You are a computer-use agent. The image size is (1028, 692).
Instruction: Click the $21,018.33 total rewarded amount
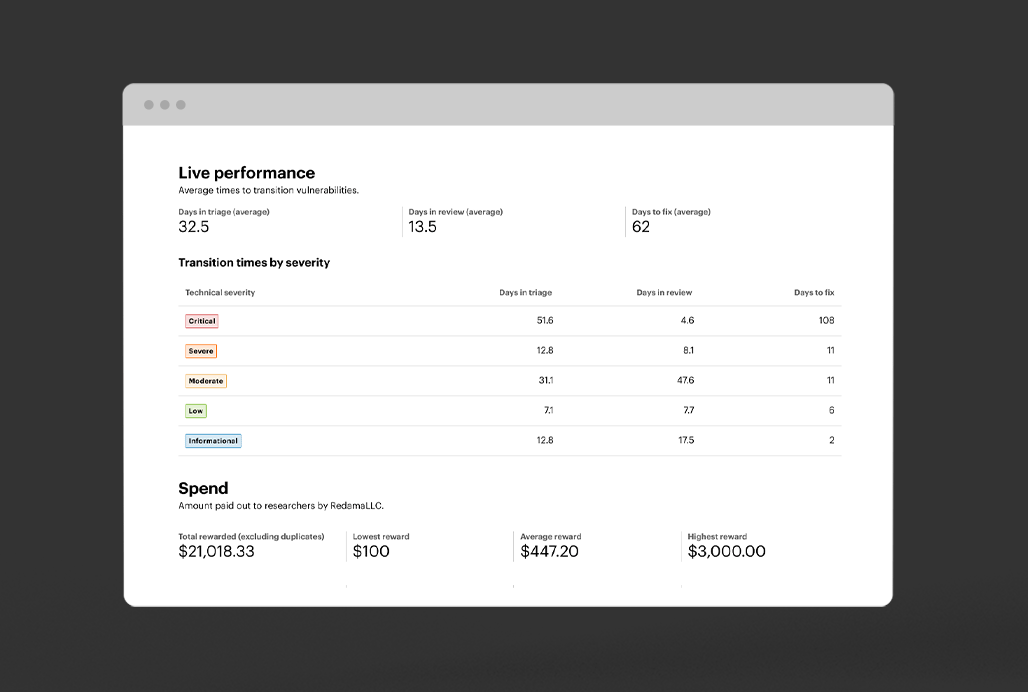pyautogui.click(x=216, y=552)
